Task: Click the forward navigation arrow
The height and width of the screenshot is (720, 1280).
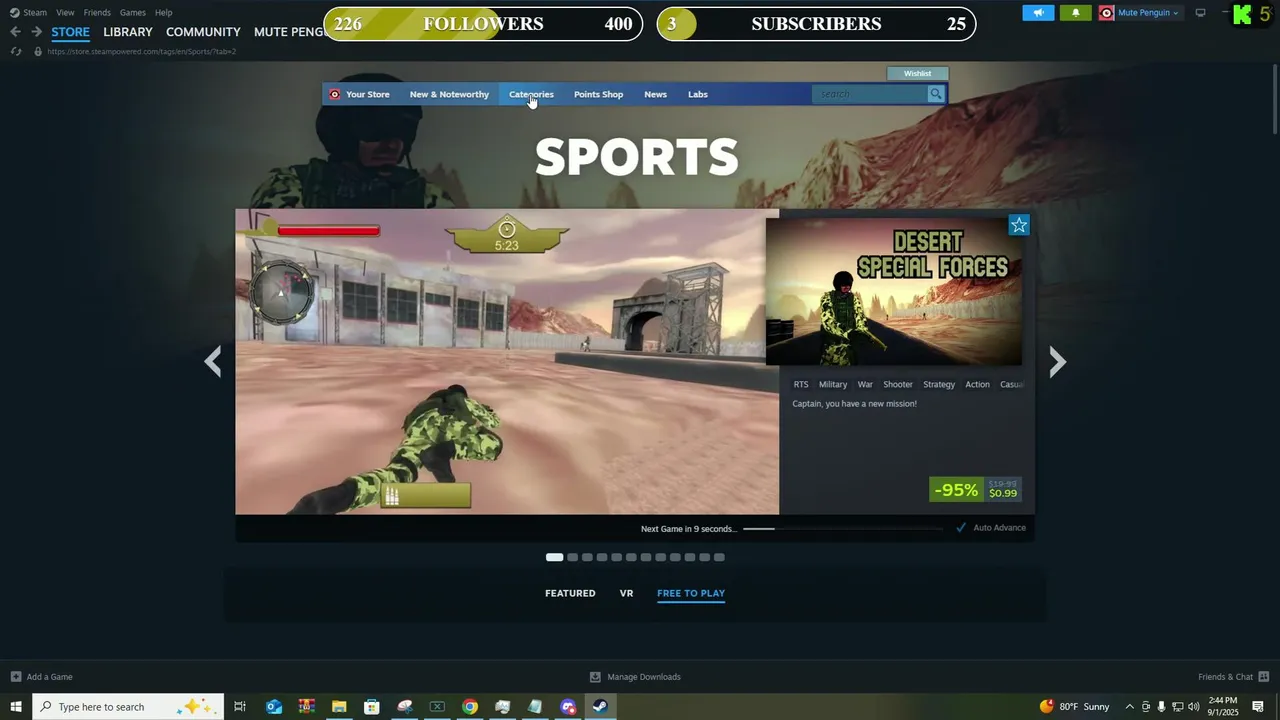Action: click(36, 32)
